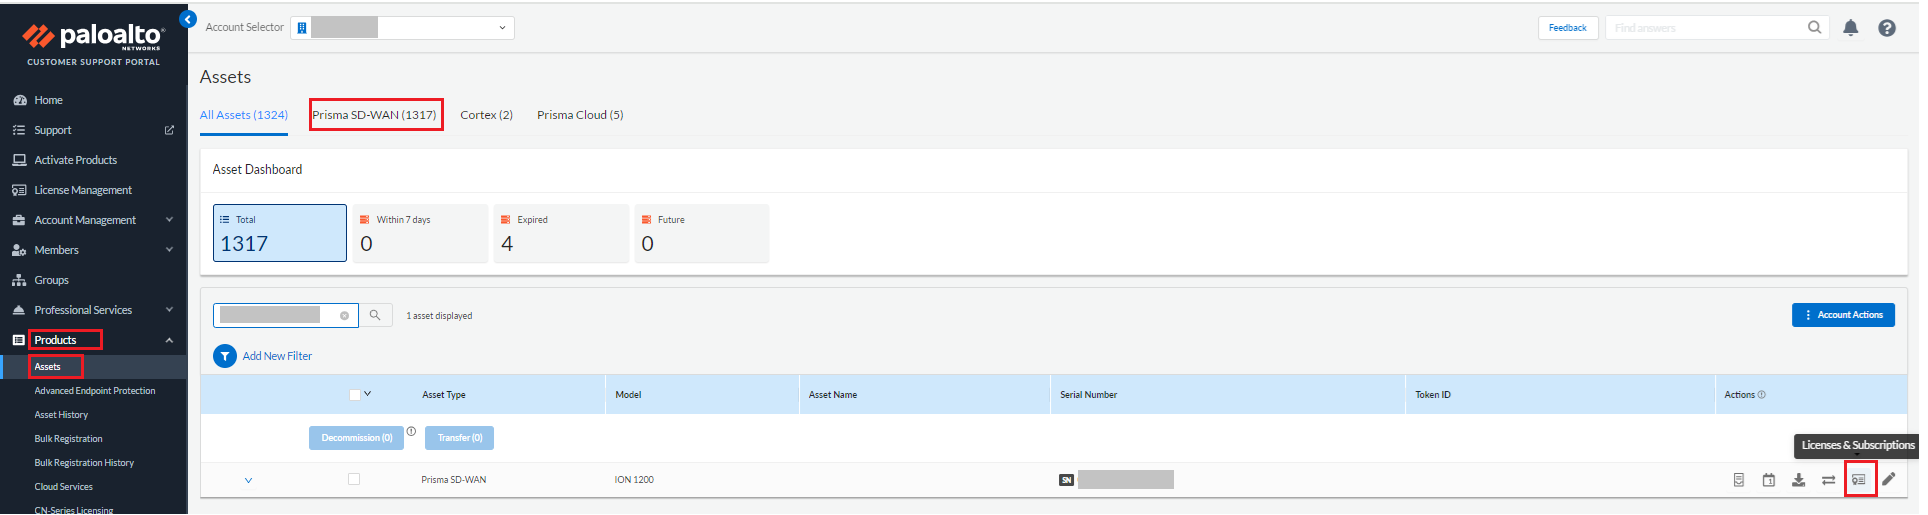Switch to Prisma Cloud tab
This screenshot has height=515, width=1928.
coord(580,115)
